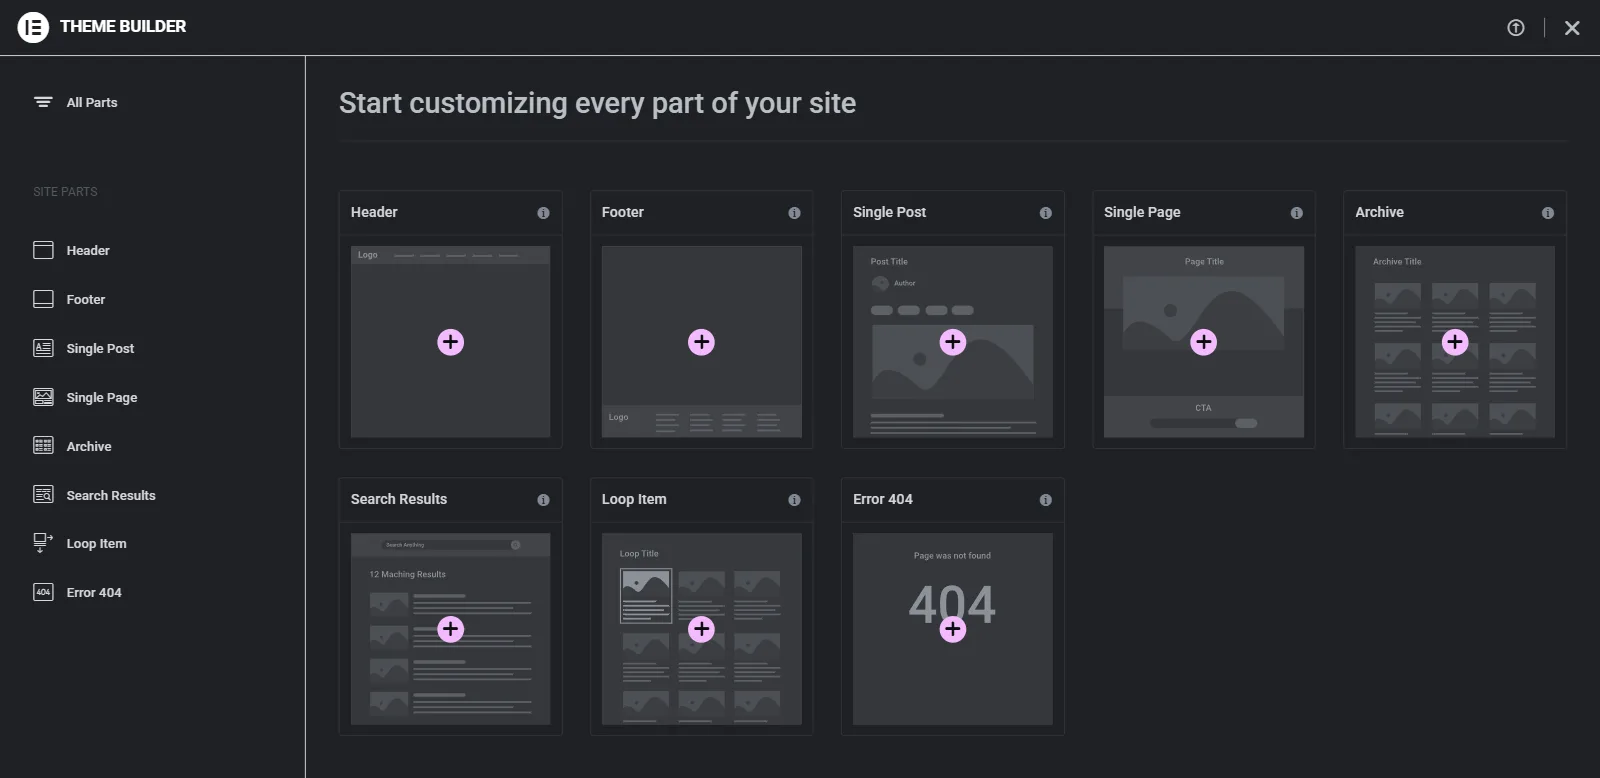Open Search Results in Site Parts list
The width and height of the screenshot is (1600, 778).
pos(111,495)
